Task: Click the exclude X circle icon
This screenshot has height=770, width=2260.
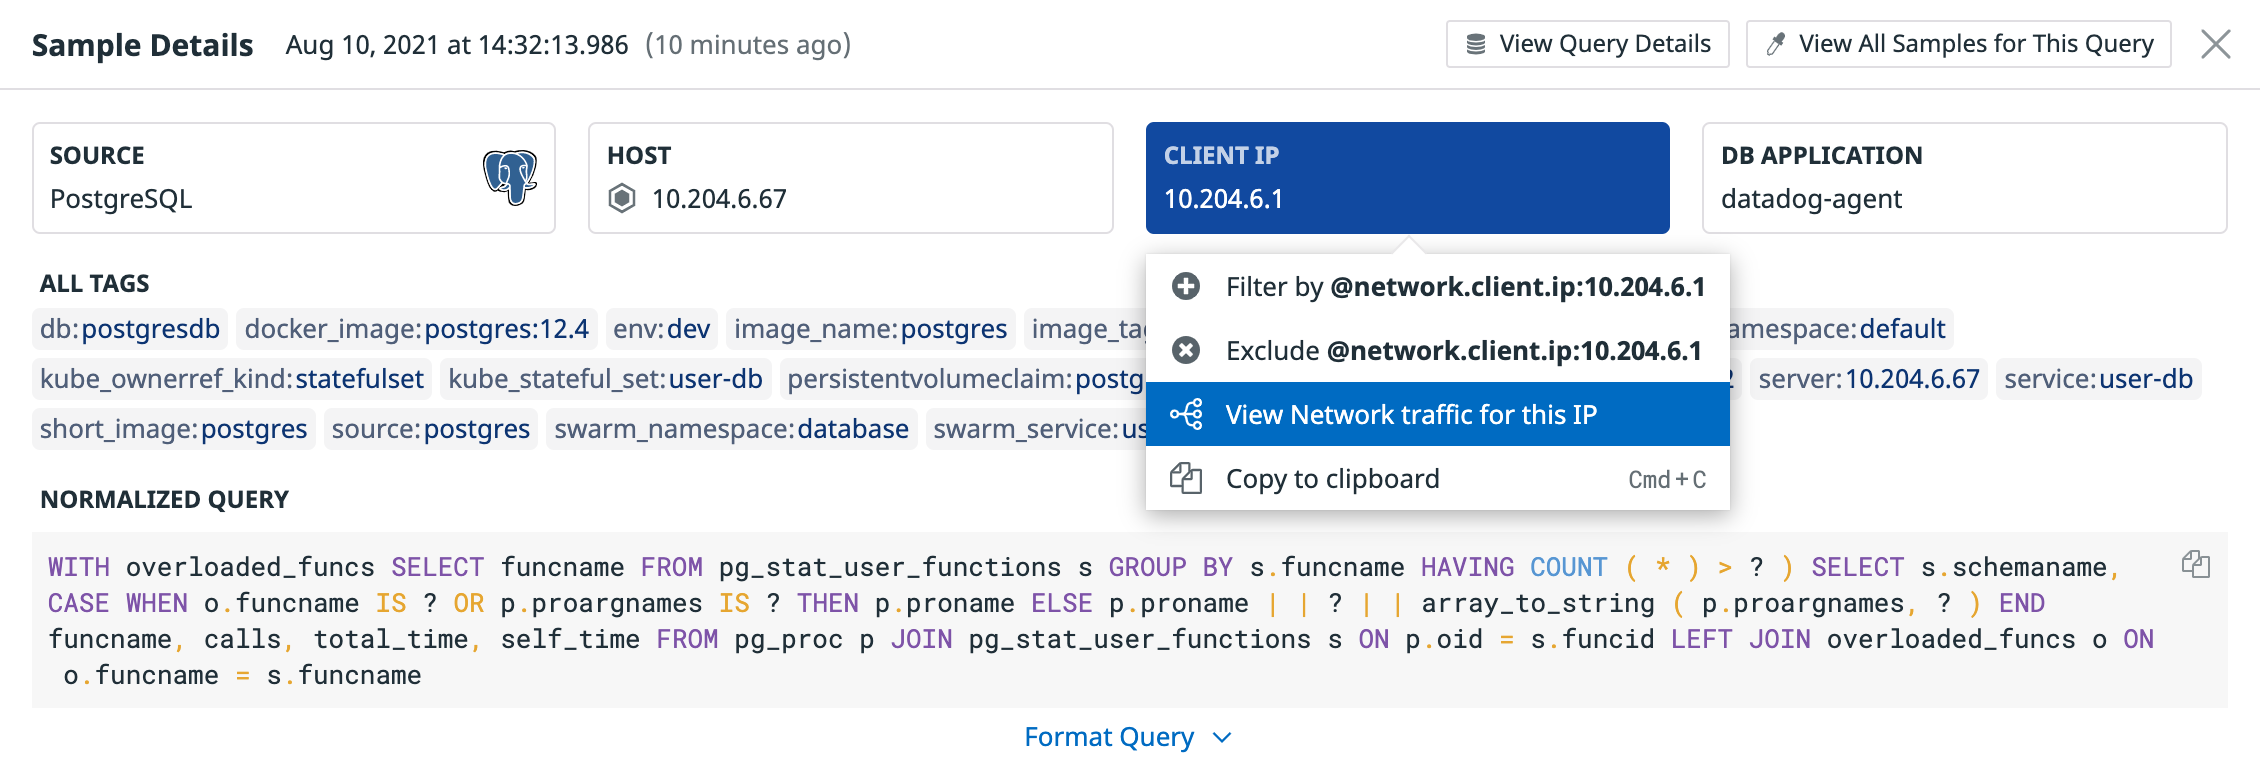Action: 1186,351
